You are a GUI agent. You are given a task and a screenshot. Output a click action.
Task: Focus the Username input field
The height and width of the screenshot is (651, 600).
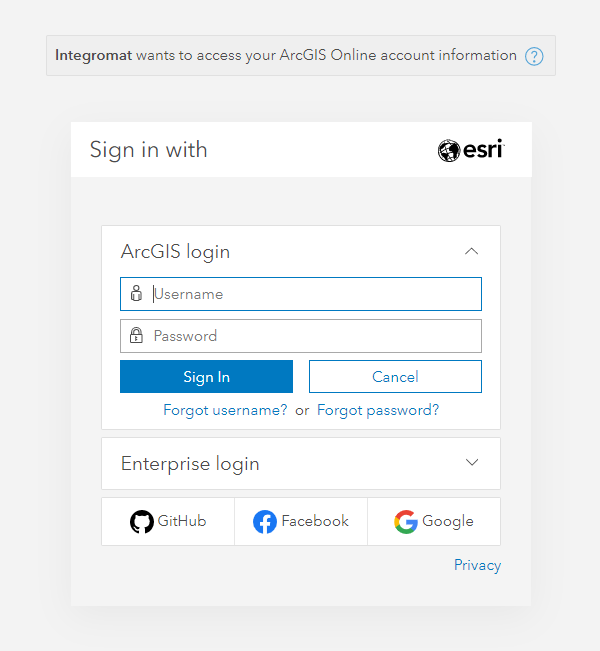tap(314, 294)
